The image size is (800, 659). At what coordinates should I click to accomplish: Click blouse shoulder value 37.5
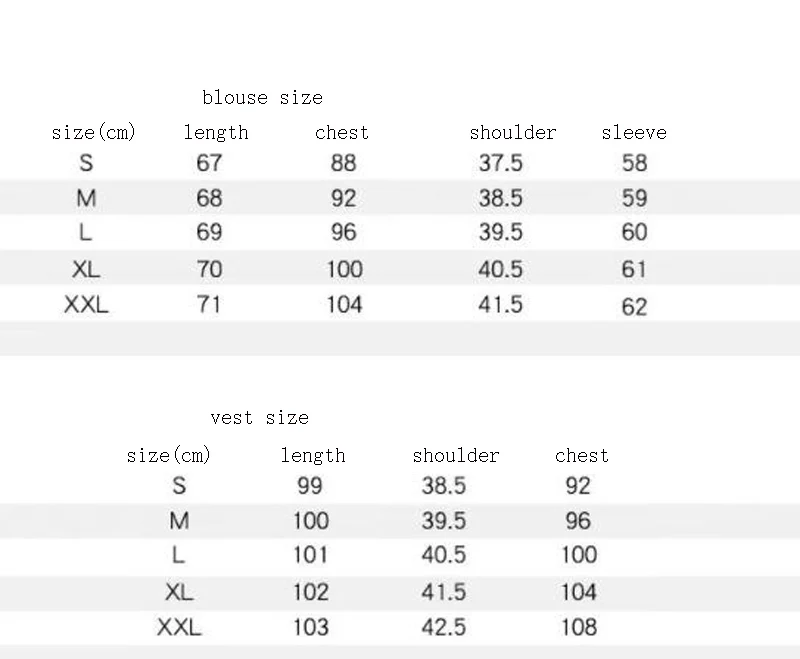pos(500,163)
